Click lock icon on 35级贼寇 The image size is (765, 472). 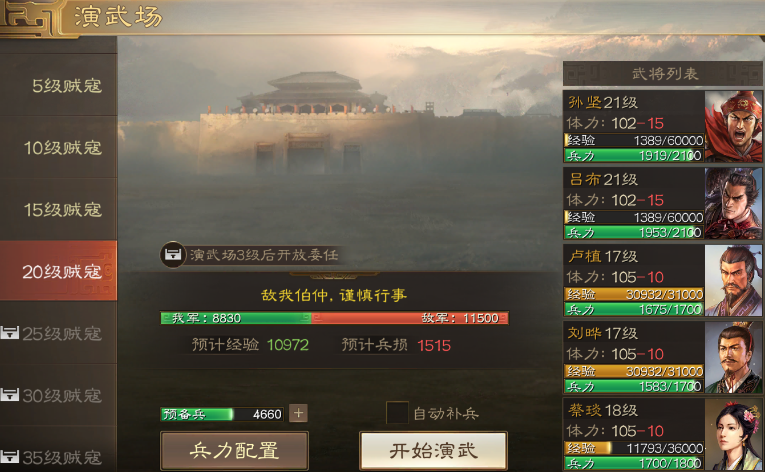(10, 457)
